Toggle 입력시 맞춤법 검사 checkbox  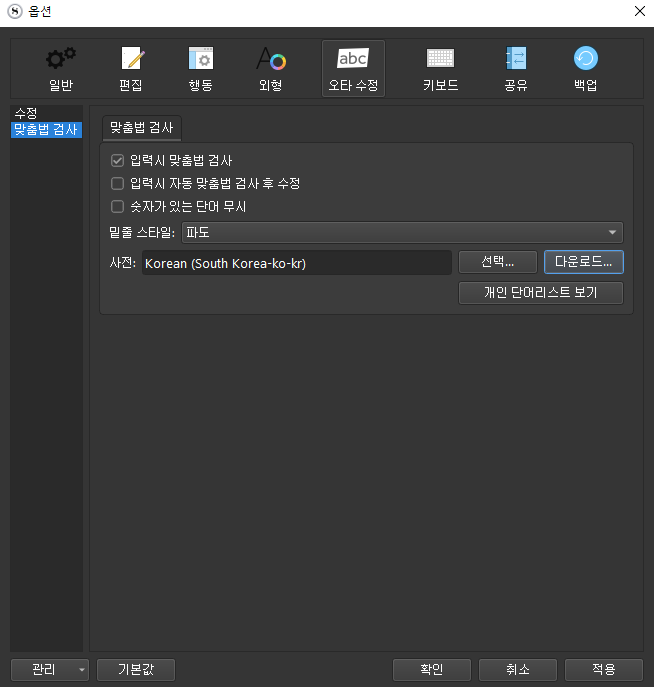[x=117, y=160]
